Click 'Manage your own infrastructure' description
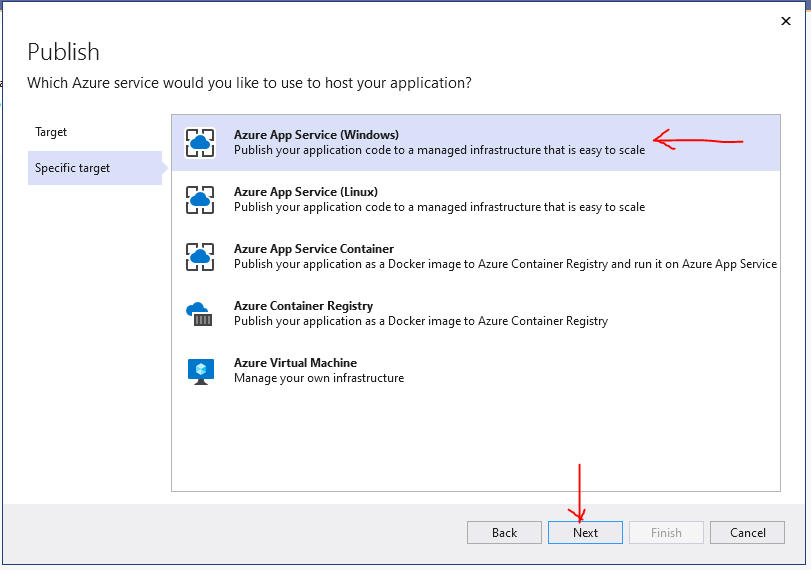Screen dimensions: 811x570 (319, 378)
